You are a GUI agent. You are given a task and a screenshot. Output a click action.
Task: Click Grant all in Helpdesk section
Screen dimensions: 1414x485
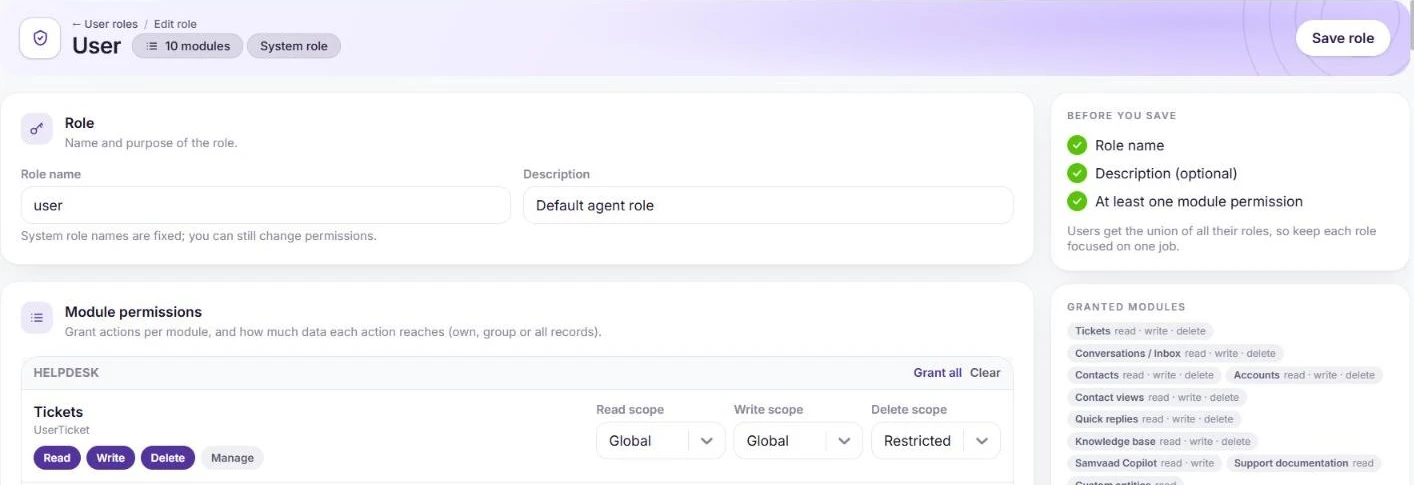coord(937,372)
